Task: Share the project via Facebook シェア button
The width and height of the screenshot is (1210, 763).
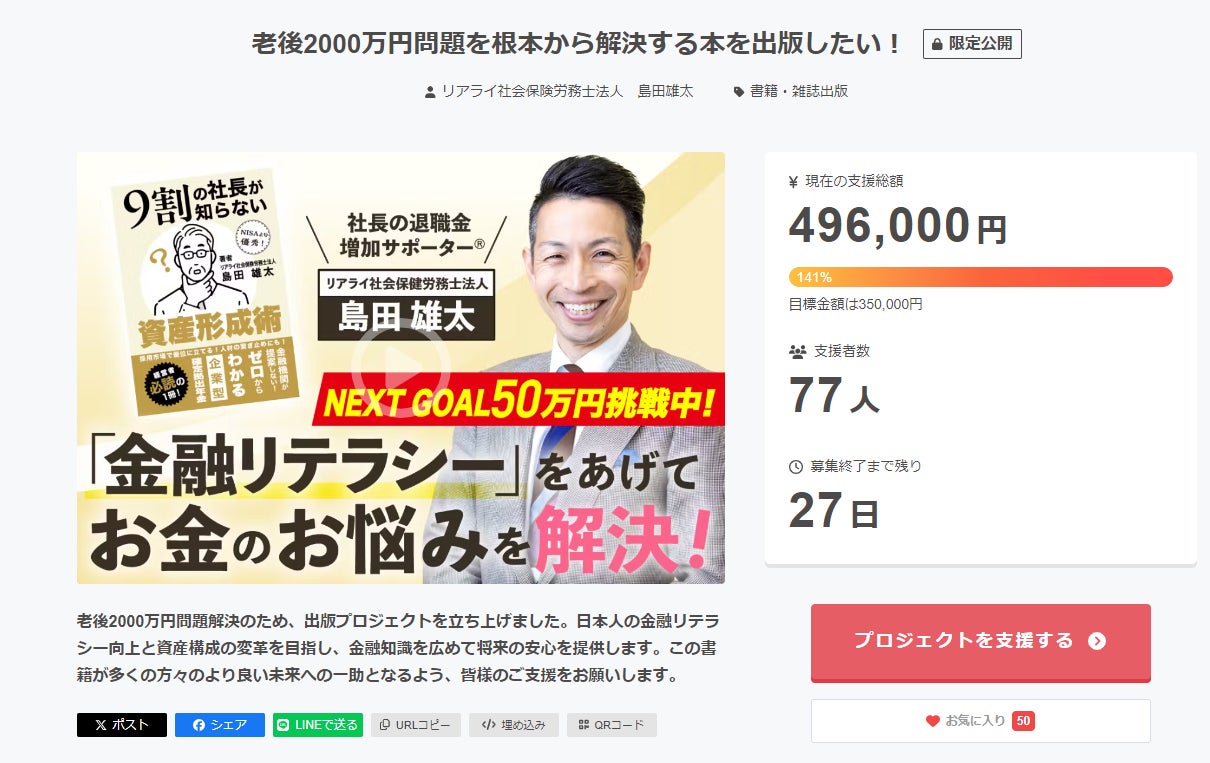Action: tap(220, 725)
